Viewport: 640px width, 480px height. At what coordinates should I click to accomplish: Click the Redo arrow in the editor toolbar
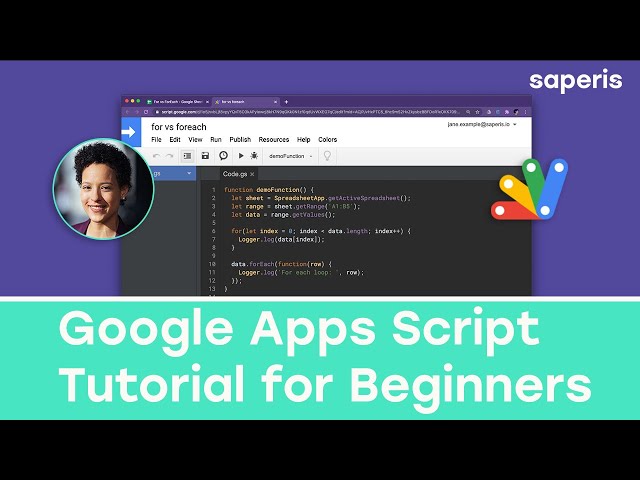(x=169, y=156)
